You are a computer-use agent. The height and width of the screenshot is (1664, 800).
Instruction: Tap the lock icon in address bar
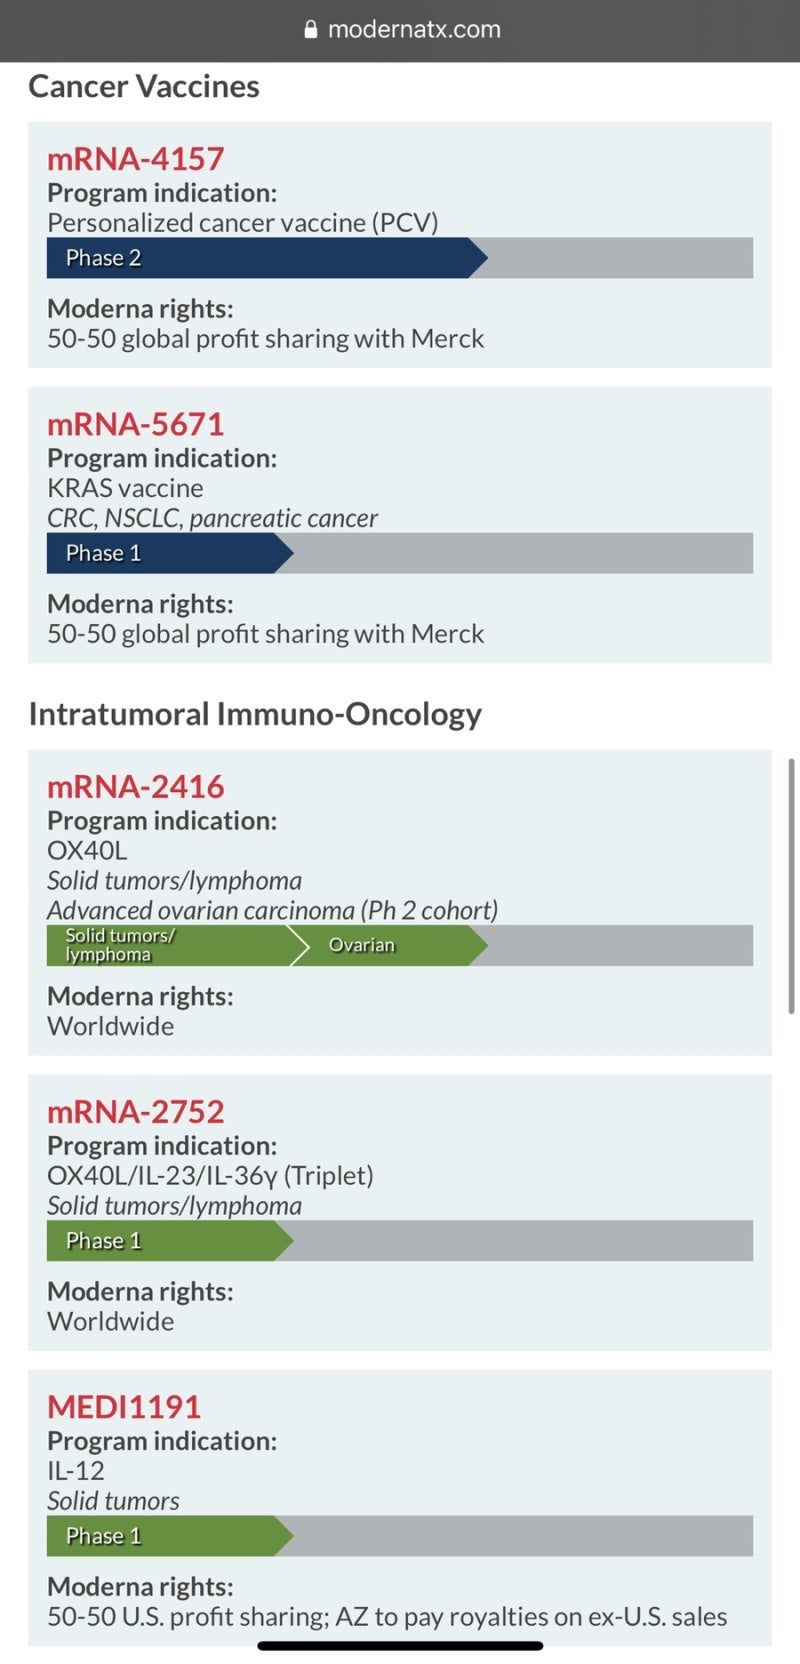click(311, 30)
